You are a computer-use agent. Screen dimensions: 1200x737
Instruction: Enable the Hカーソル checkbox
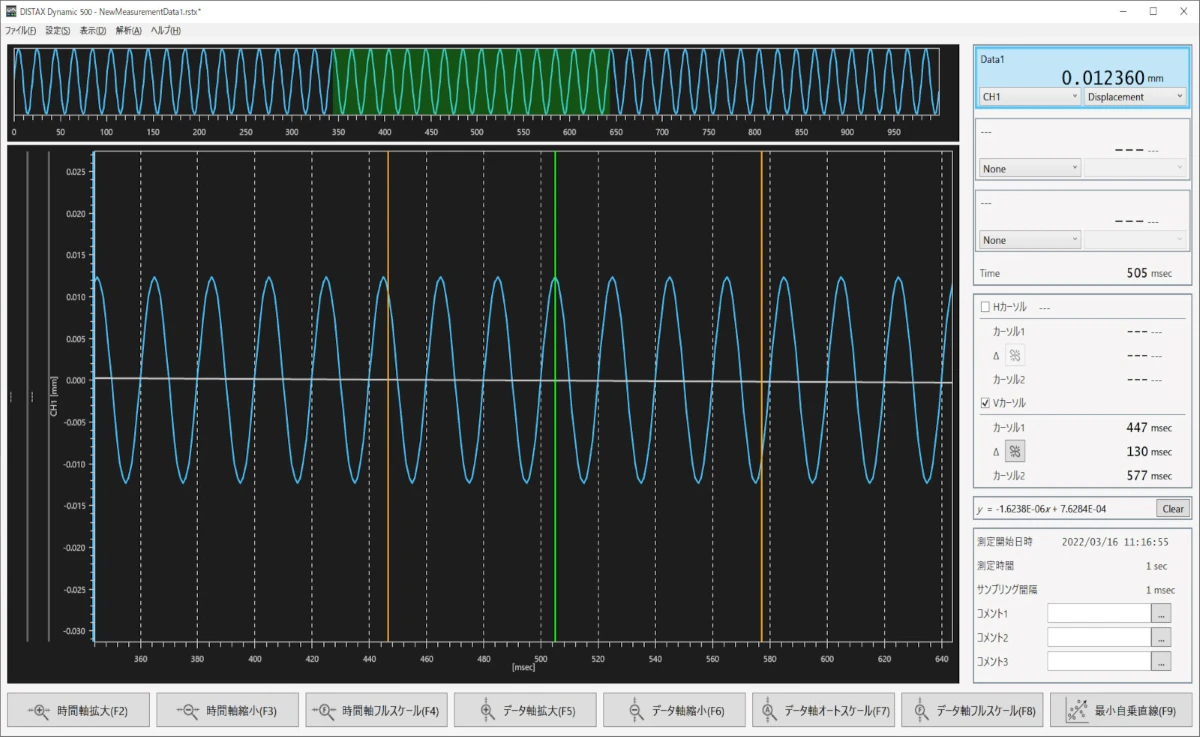pos(985,307)
